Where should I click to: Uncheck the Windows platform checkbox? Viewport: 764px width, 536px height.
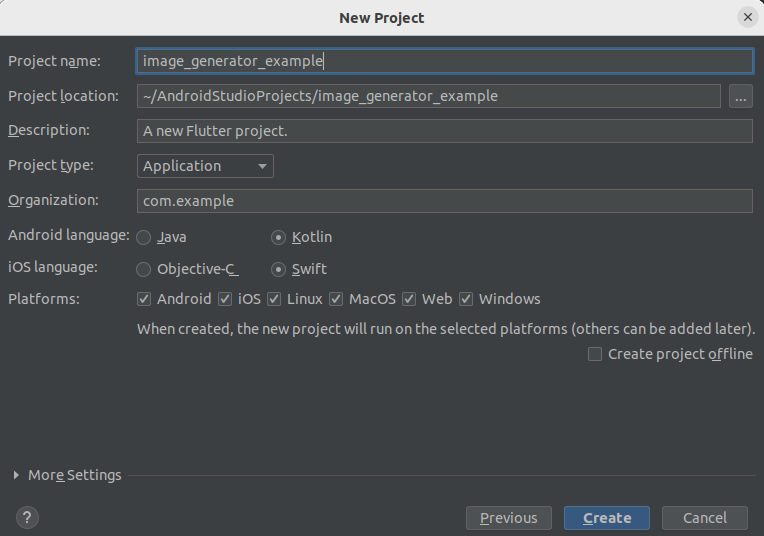466,299
